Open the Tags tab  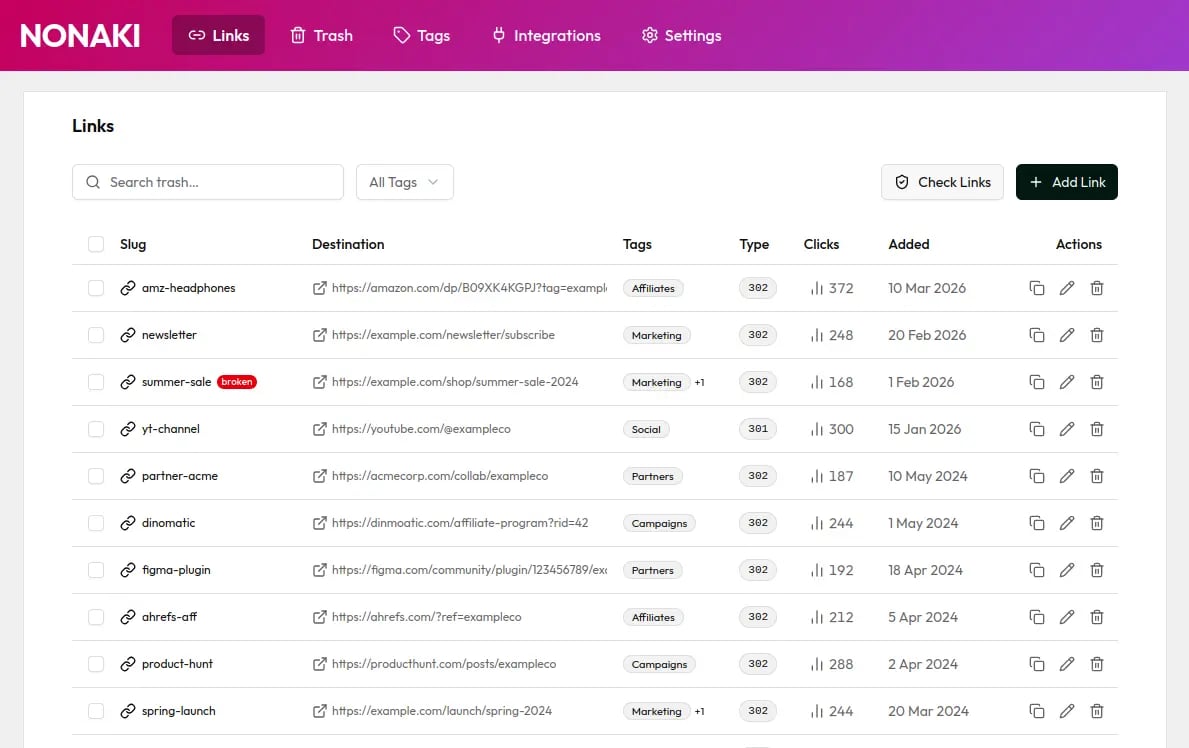(x=422, y=35)
